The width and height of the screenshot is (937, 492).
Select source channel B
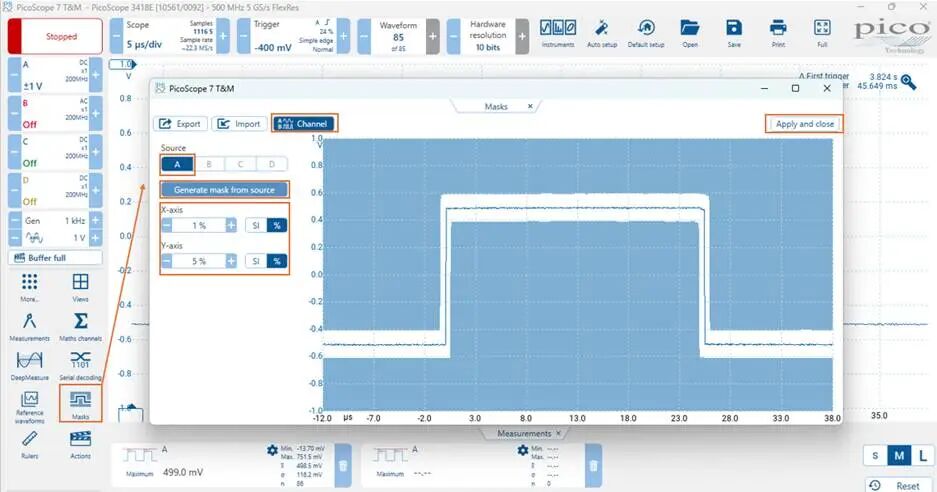209,164
